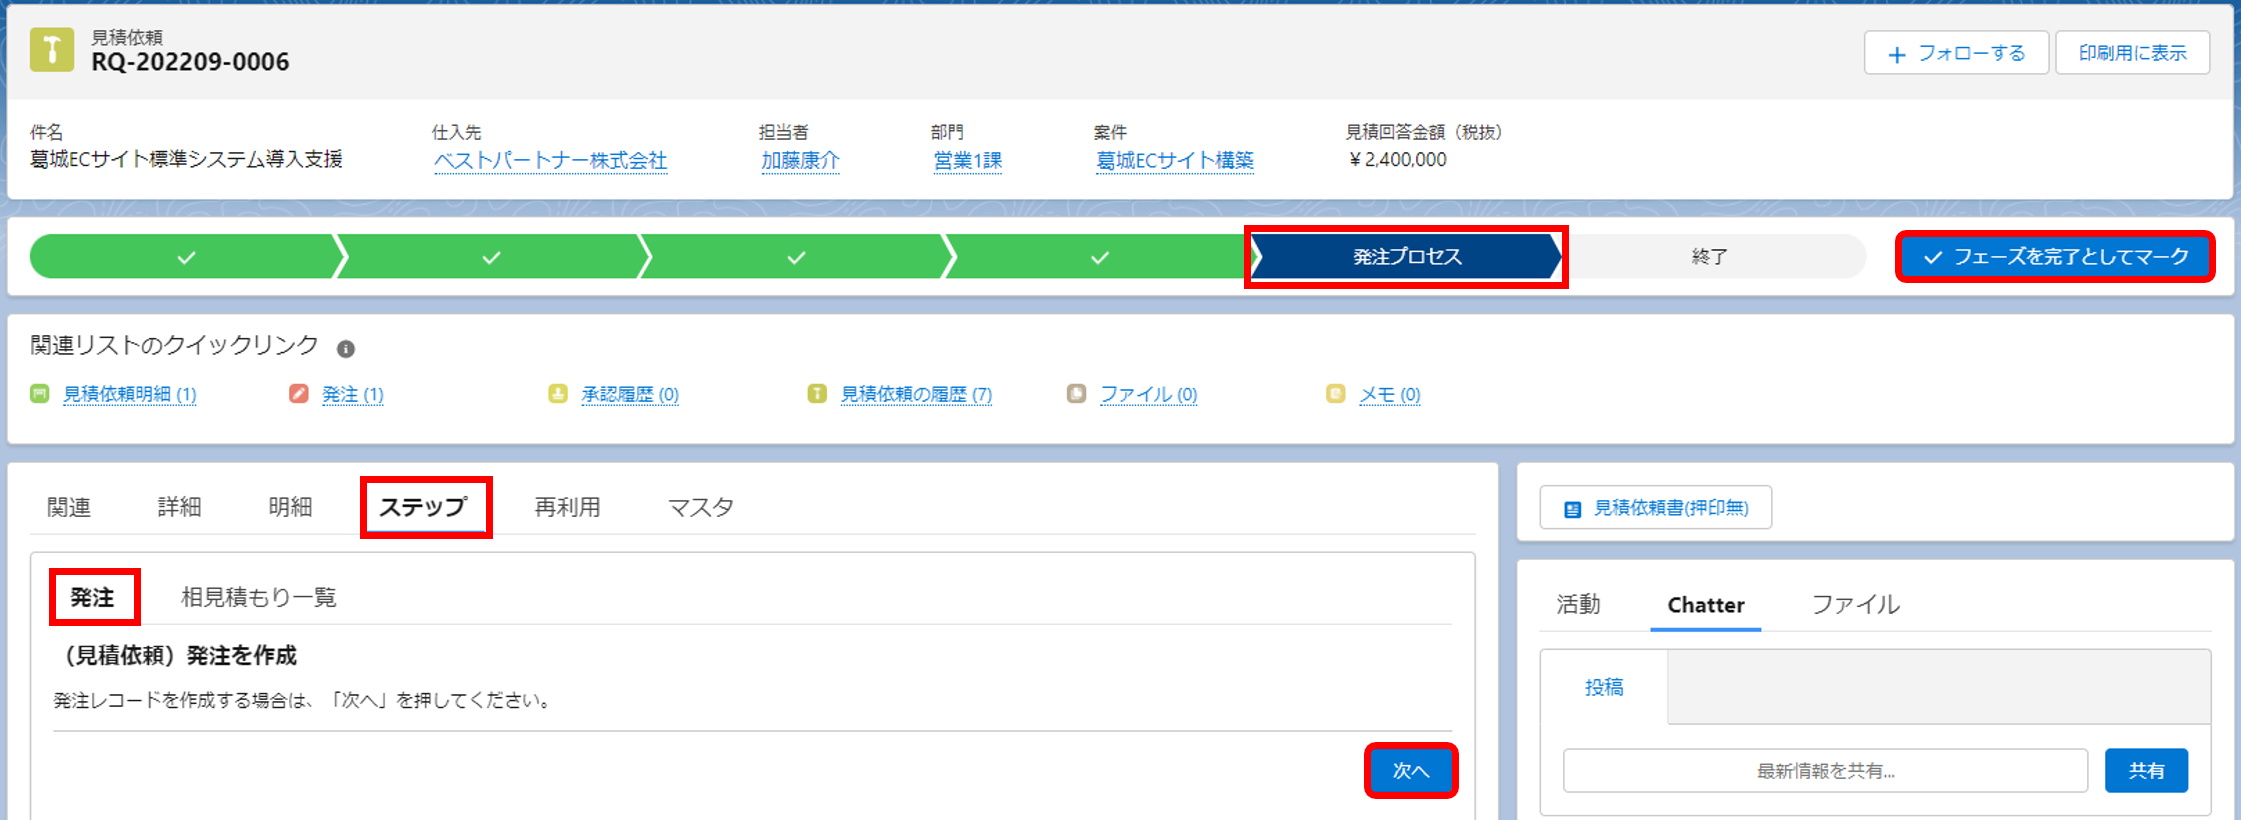The image size is (2241, 820).
Task: Click the ファイル quick link icon
Action: point(1076,393)
